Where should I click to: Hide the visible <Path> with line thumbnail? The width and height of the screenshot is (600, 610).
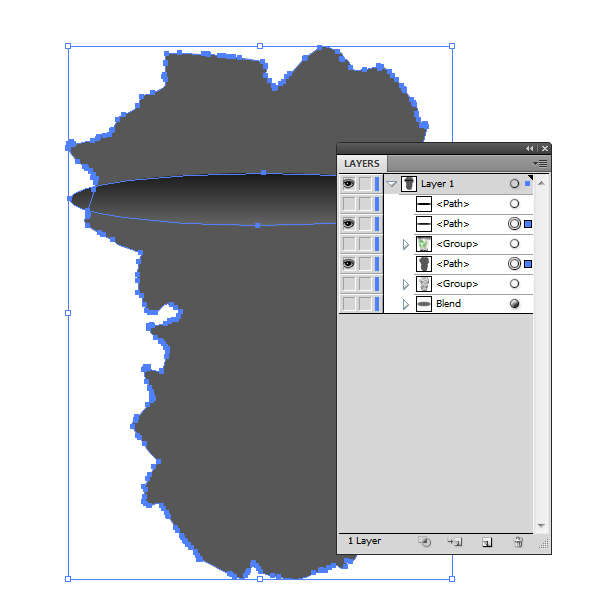[x=349, y=224]
